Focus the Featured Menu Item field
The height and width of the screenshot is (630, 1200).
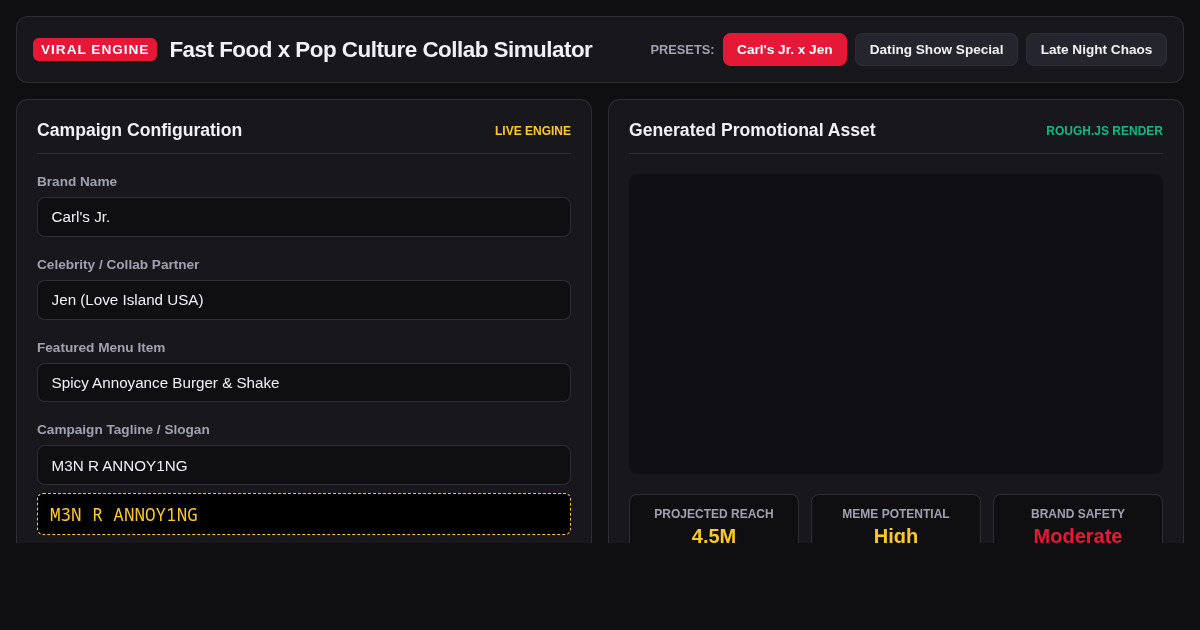coord(304,382)
